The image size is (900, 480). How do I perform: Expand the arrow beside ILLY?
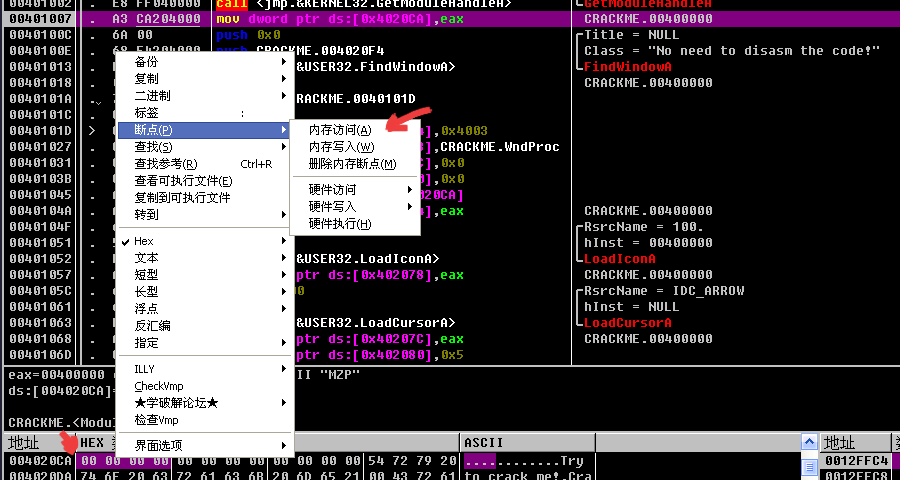[284, 369]
